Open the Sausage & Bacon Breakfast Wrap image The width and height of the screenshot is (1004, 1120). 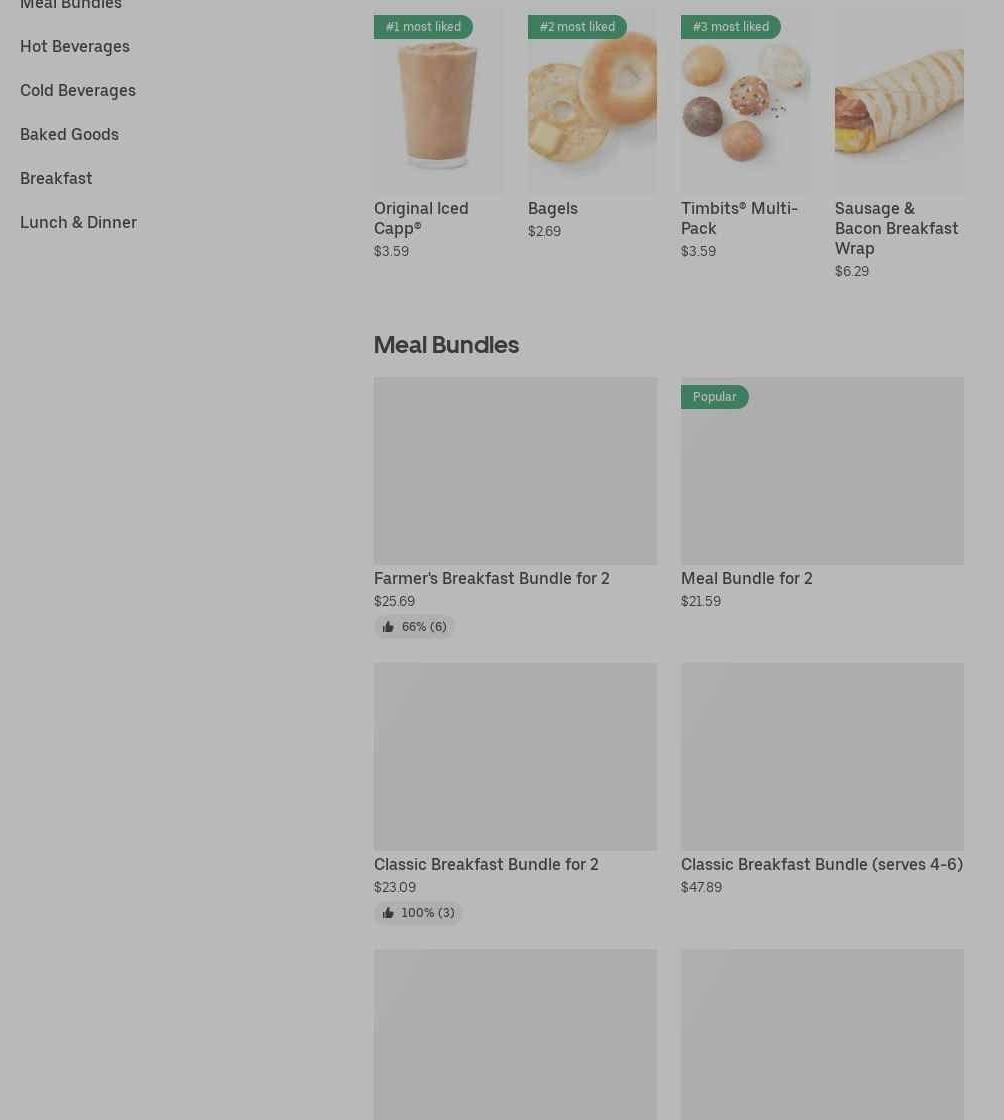(899, 101)
